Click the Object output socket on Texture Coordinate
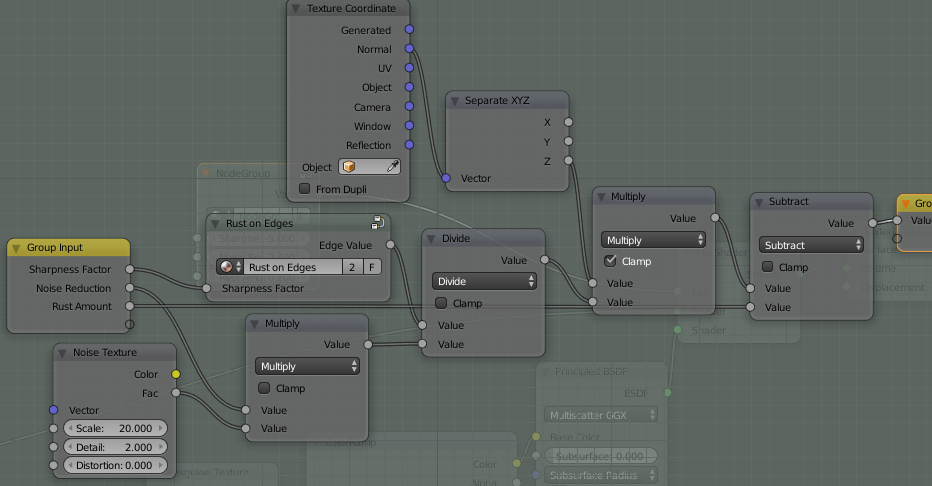This screenshot has height=486, width=932. click(x=409, y=87)
